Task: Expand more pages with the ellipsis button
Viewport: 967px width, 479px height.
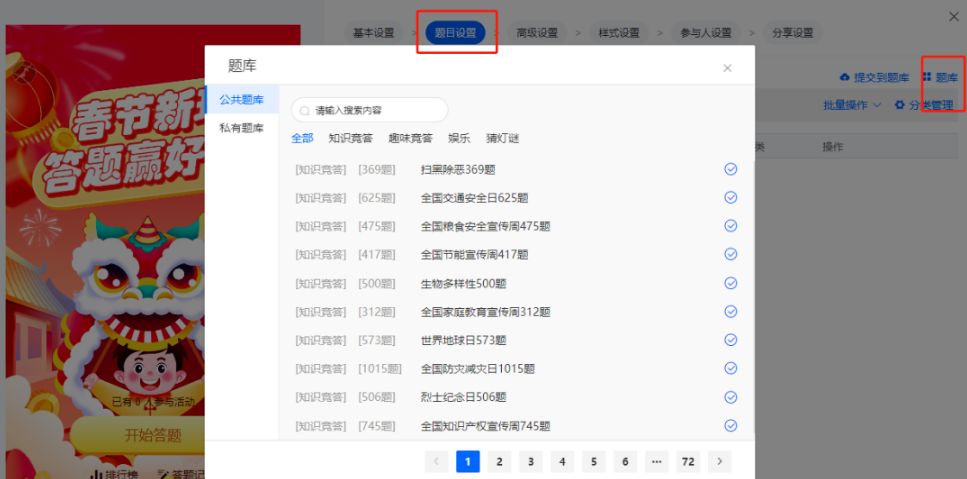Action: coord(656,461)
